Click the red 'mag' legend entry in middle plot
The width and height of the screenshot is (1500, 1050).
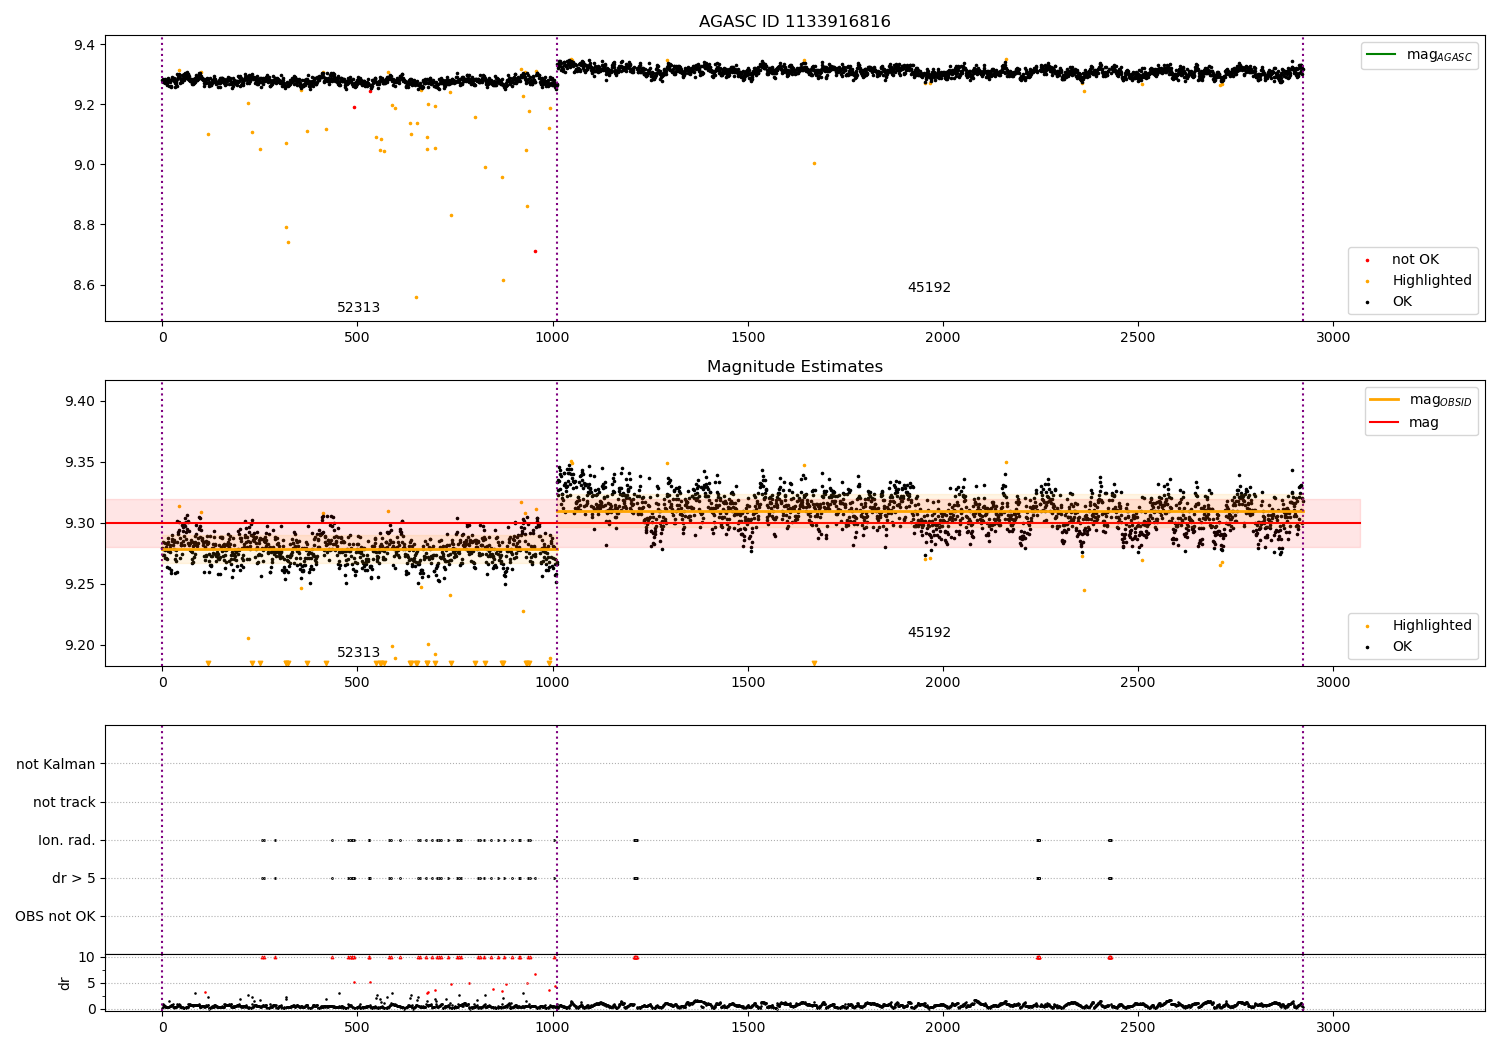1403,423
